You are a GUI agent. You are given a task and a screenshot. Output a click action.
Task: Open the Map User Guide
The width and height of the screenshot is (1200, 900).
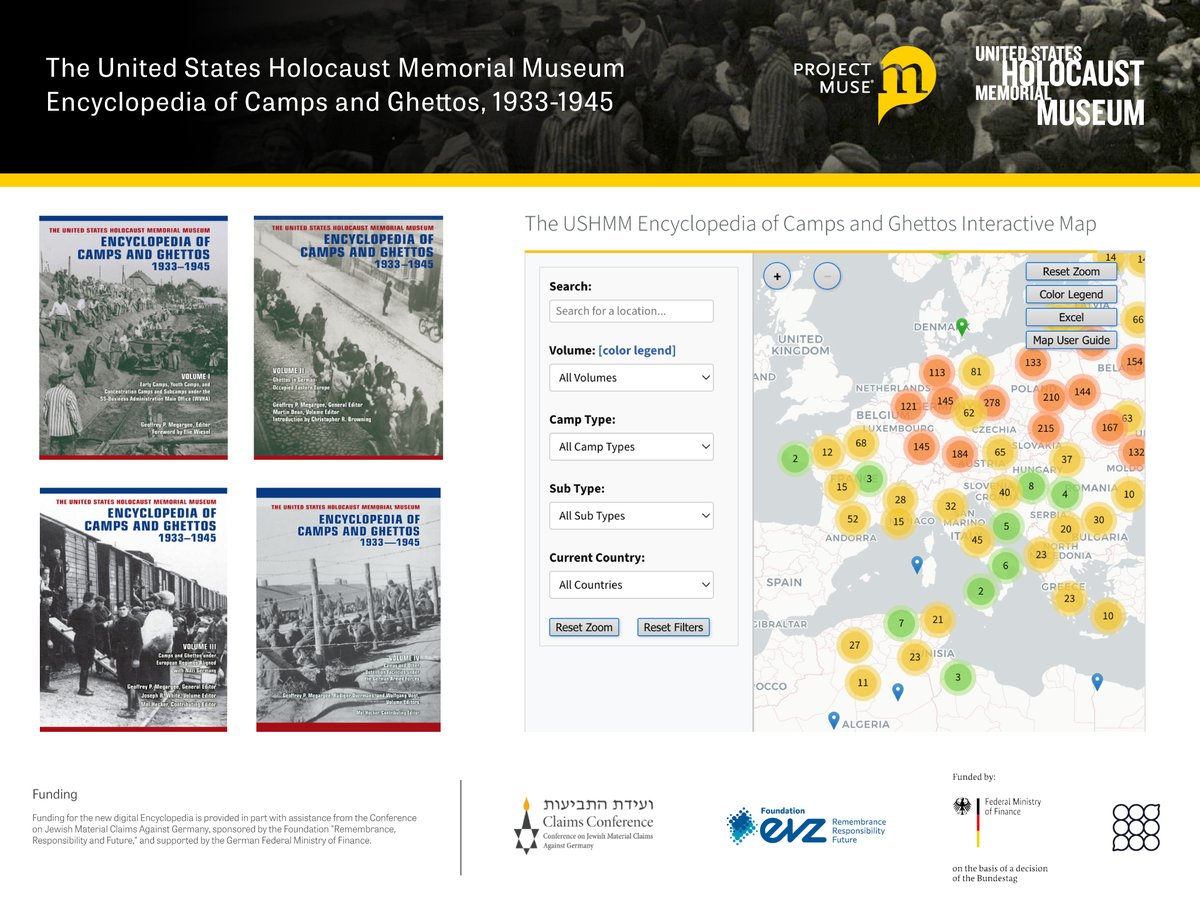(1071, 340)
